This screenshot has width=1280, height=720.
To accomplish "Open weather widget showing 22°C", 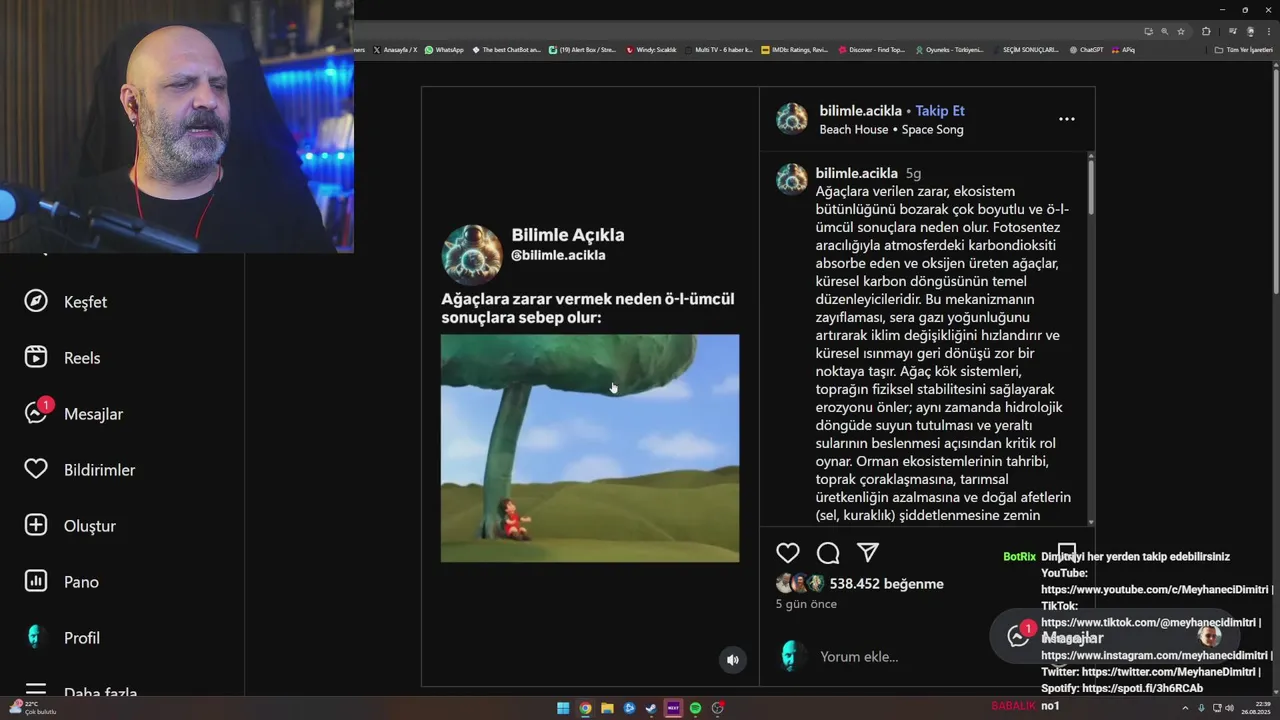I will tap(33, 707).
